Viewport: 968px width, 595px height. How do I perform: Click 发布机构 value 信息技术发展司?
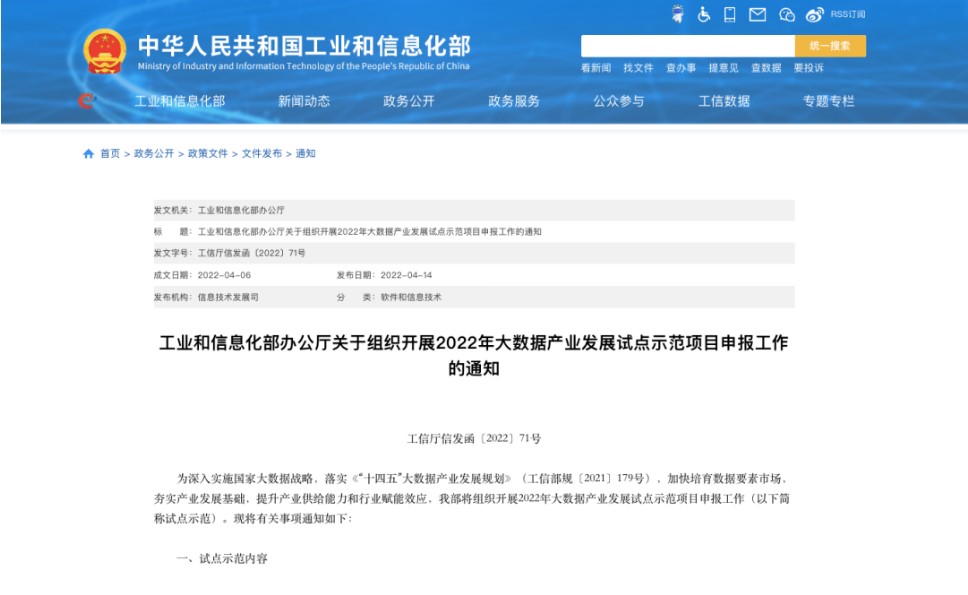[x=228, y=298]
